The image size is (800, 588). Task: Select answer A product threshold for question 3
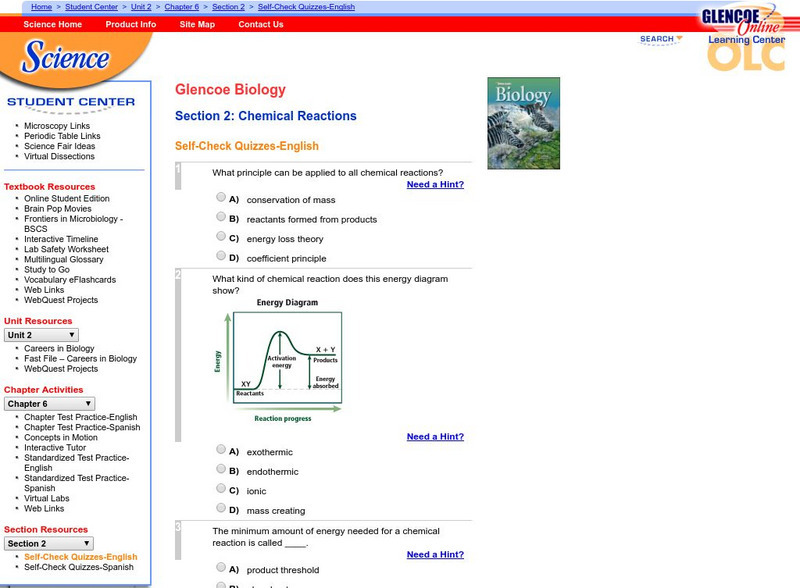click(x=221, y=569)
